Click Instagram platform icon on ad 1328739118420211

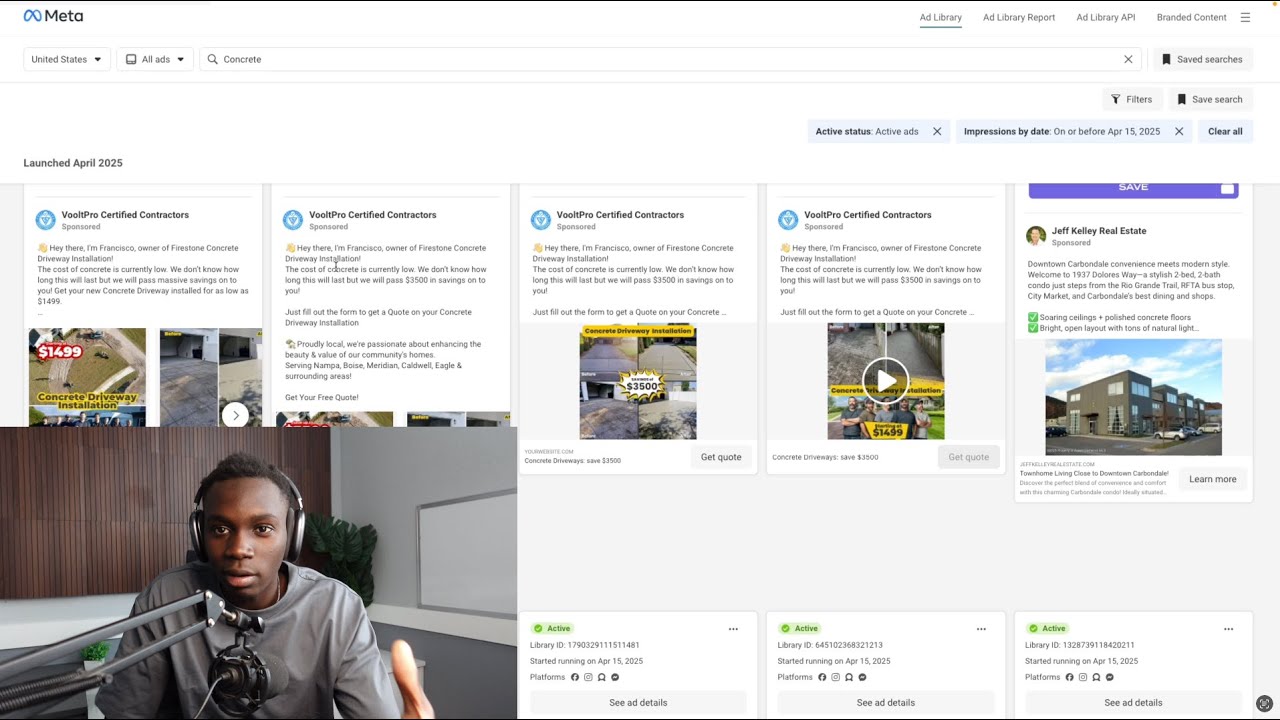[1083, 677]
